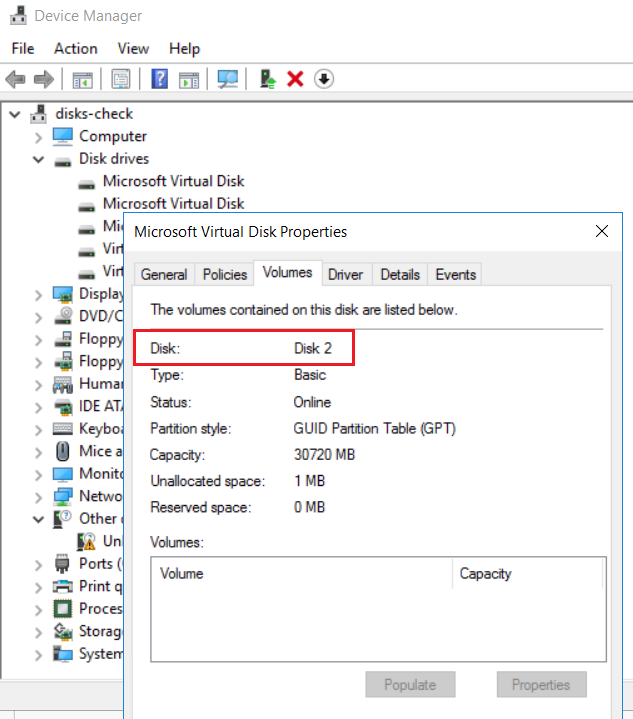Click the Mice category mouse icon

(x=62, y=451)
